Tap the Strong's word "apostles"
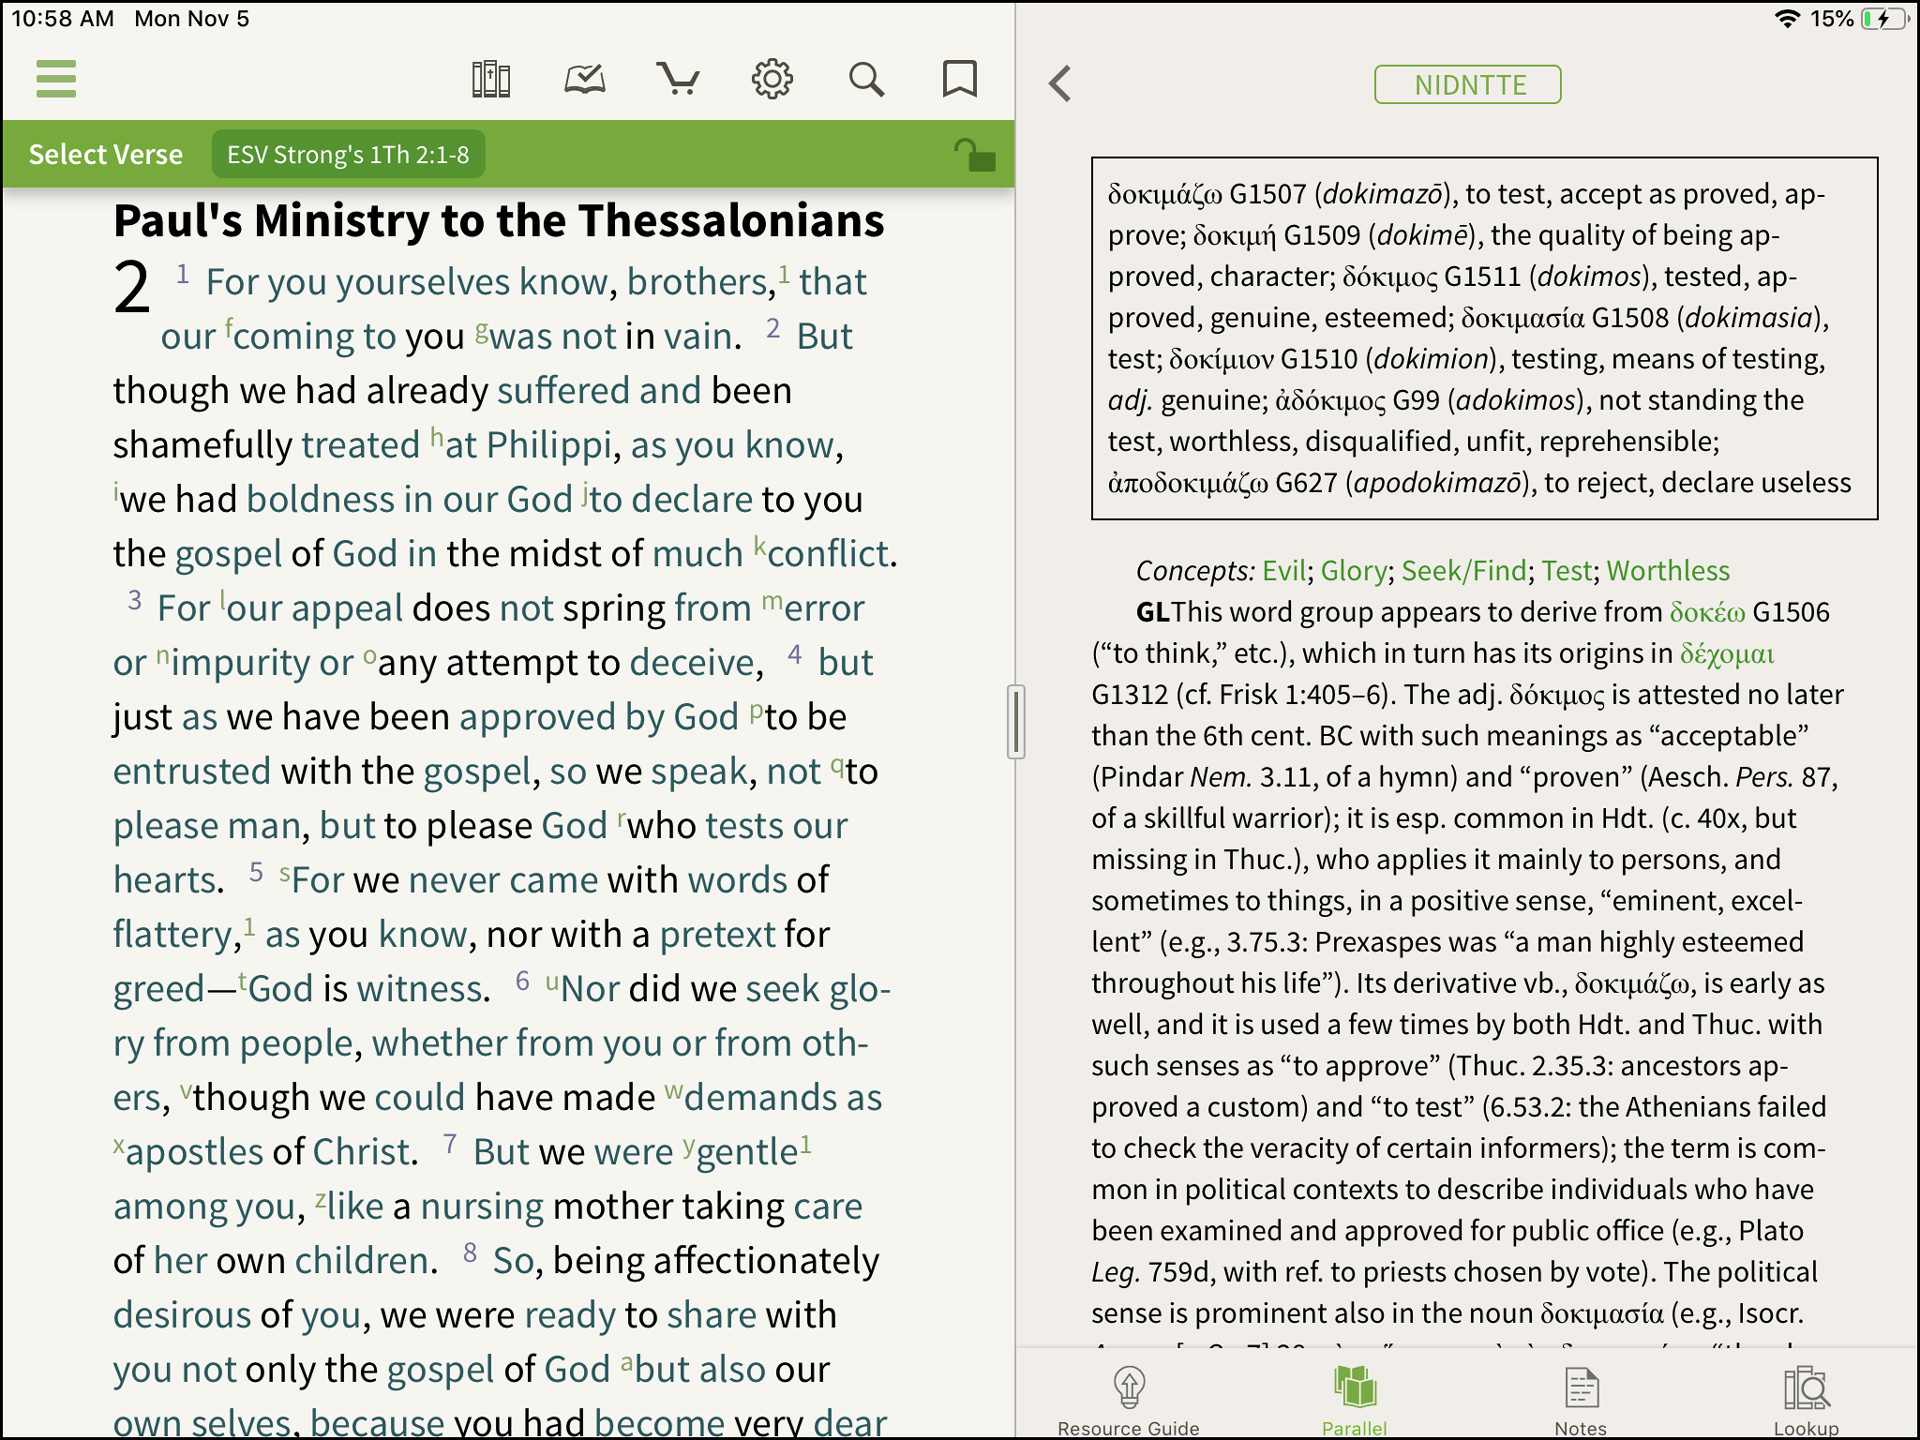 click(194, 1152)
